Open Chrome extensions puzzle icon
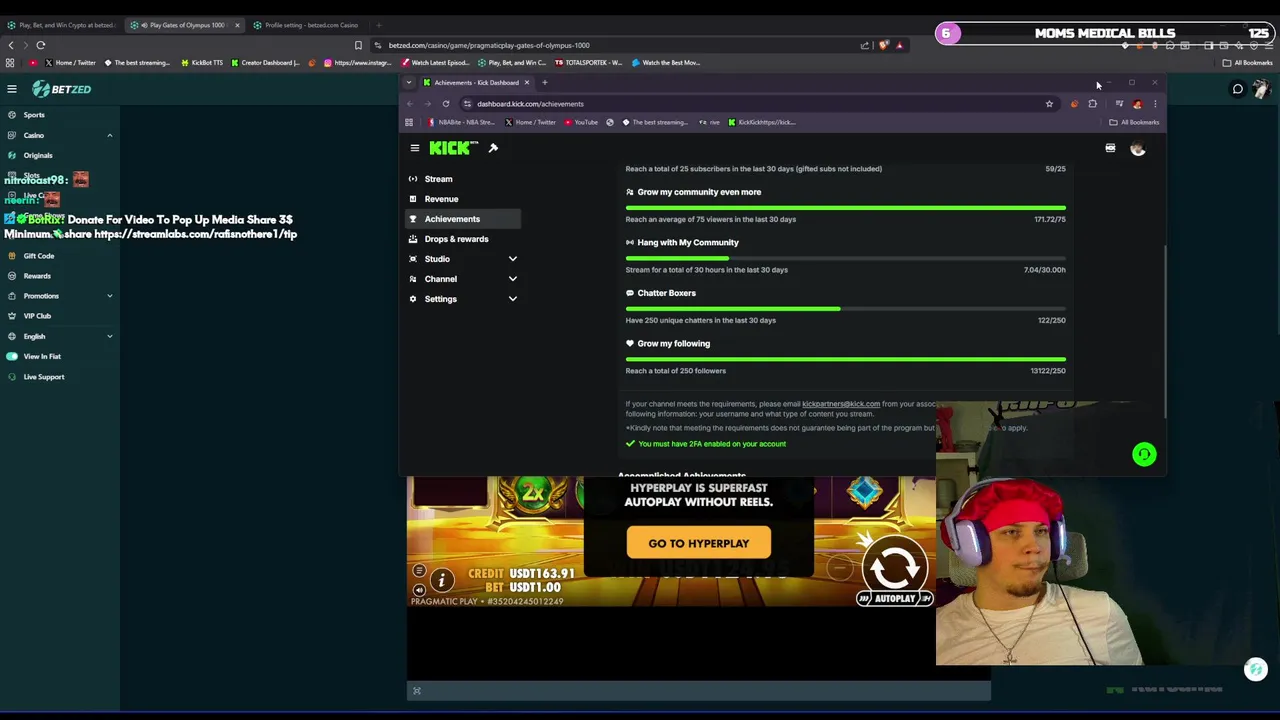1280x720 pixels. pyautogui.click(x=1092, y=104)
